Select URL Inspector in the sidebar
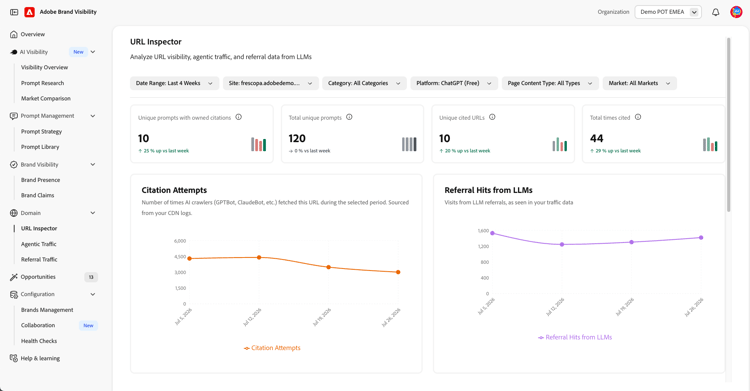 tap(39, 229)
